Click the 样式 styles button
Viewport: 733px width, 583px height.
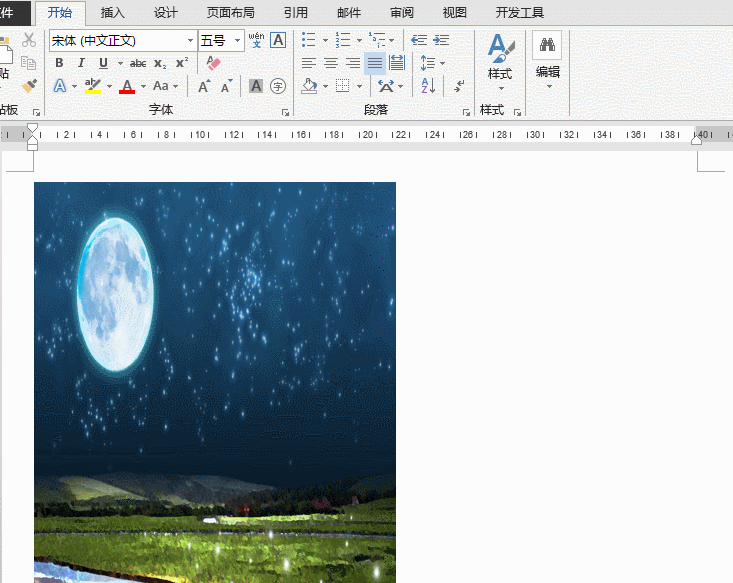[499, 60]
